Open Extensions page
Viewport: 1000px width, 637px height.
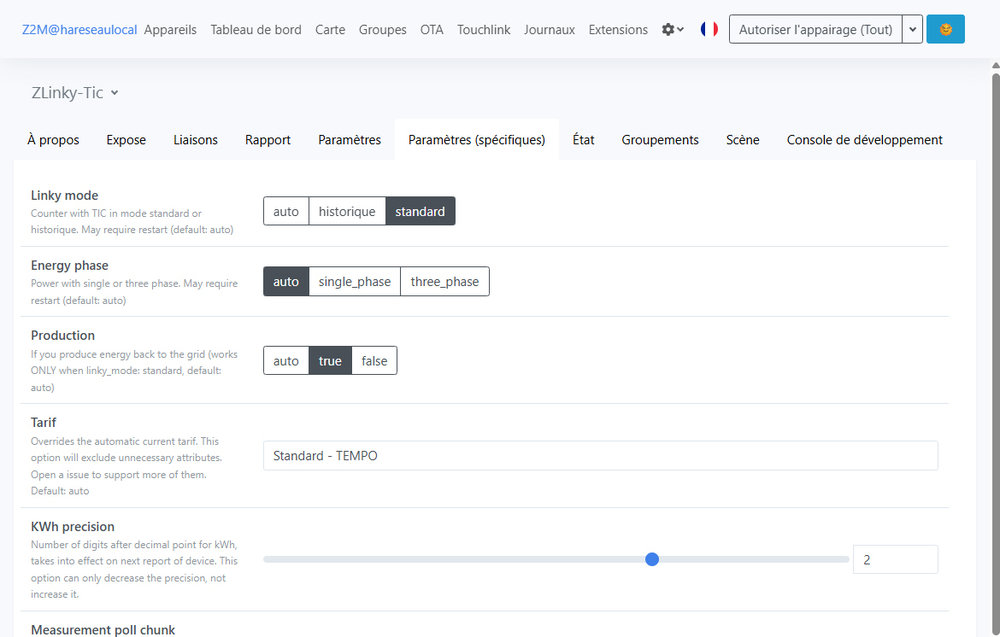click(x=618, y=29)
